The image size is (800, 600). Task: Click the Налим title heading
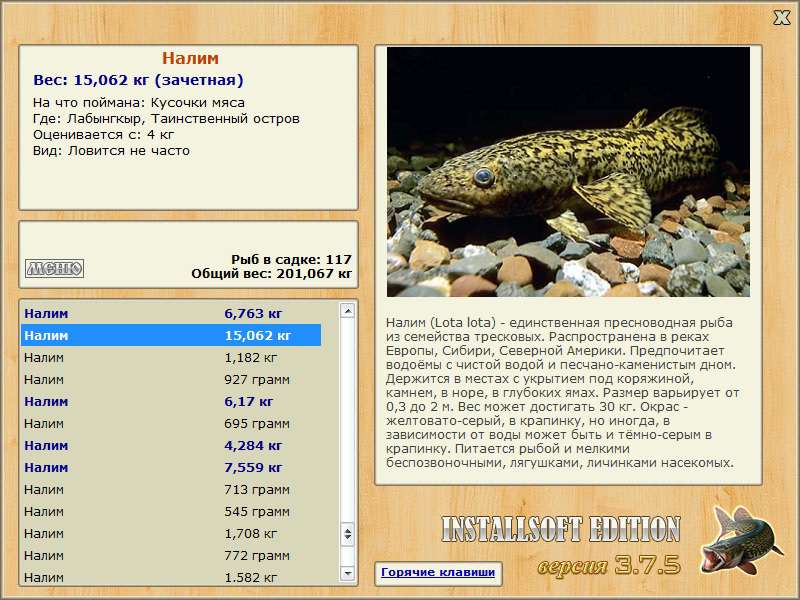click(x=190, y=58)
